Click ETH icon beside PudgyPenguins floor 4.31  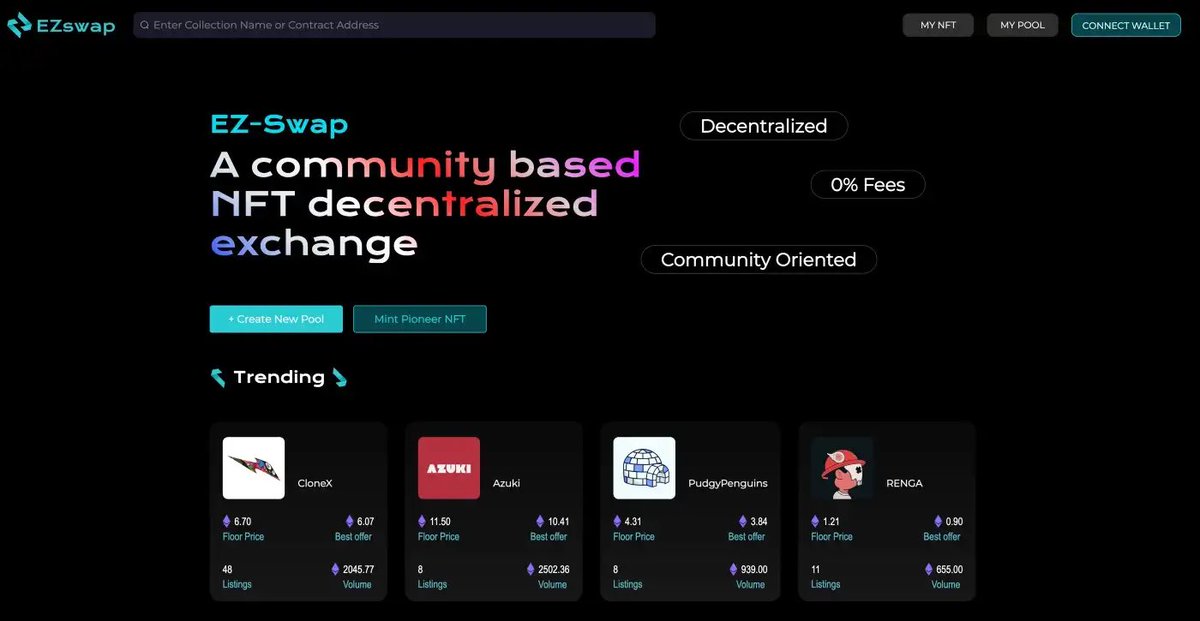617,521
